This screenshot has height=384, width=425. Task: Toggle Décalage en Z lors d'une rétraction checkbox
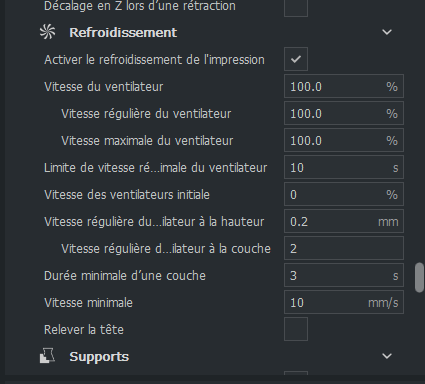(296, 7)
